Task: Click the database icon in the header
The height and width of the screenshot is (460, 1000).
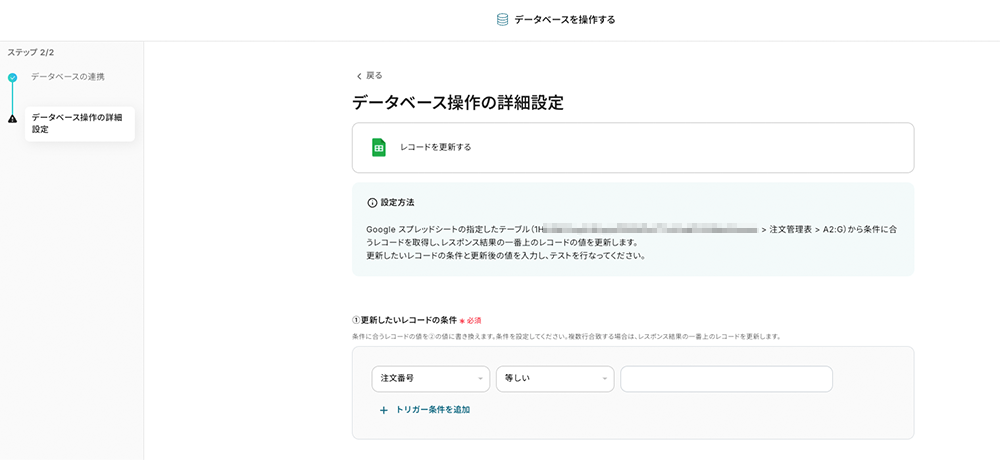Action: [x=502, y=19]
